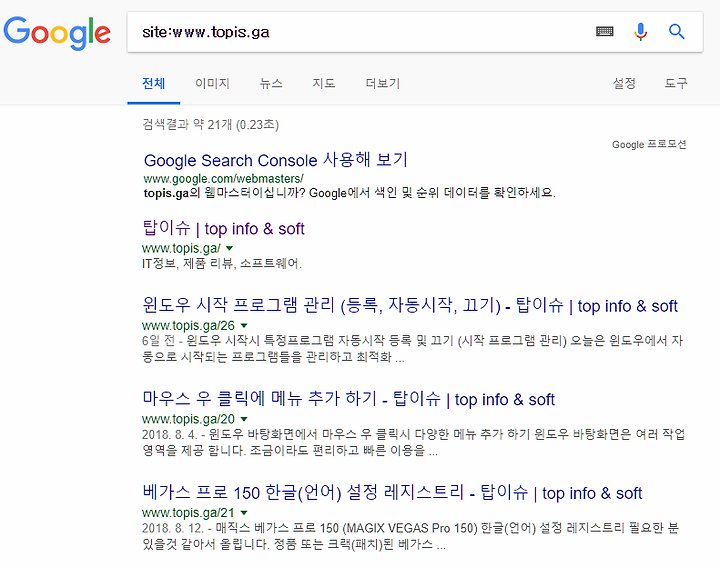720x567 pixels.
Task: Click the 검색결과 약 21개 result stats
Action: 210,124
